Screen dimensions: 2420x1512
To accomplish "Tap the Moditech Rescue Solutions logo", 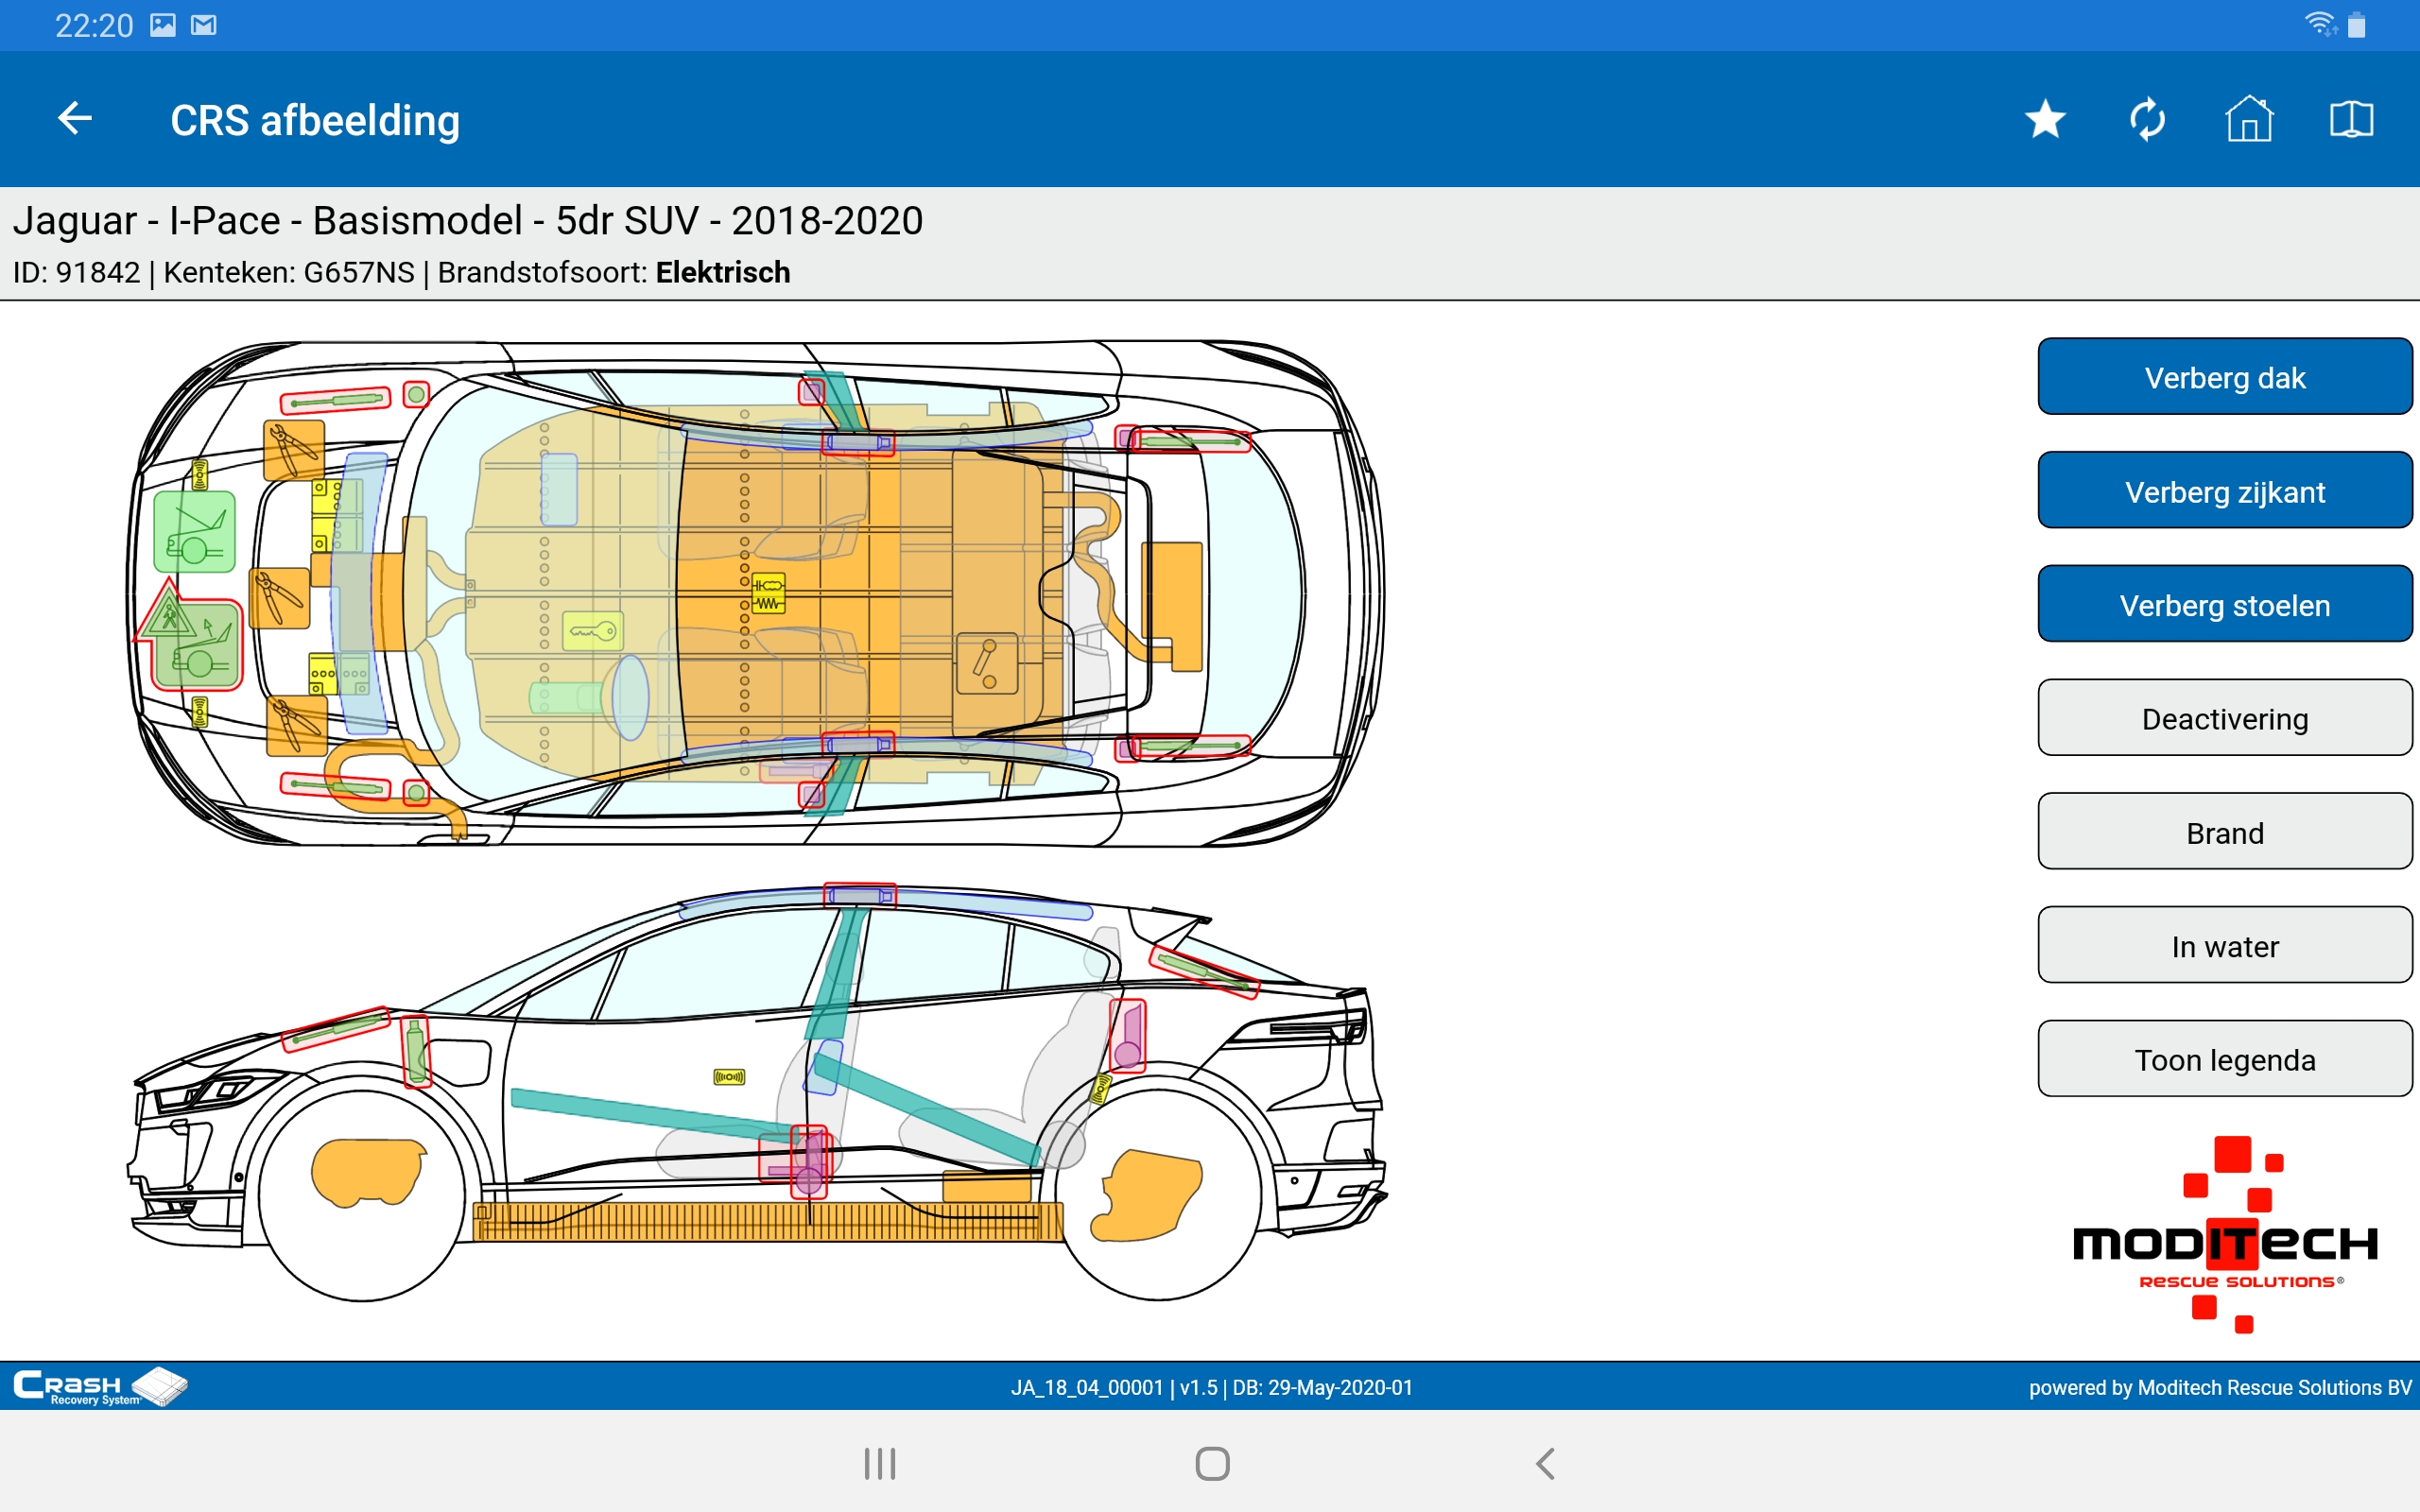I will click(x=2225, y=1235).
